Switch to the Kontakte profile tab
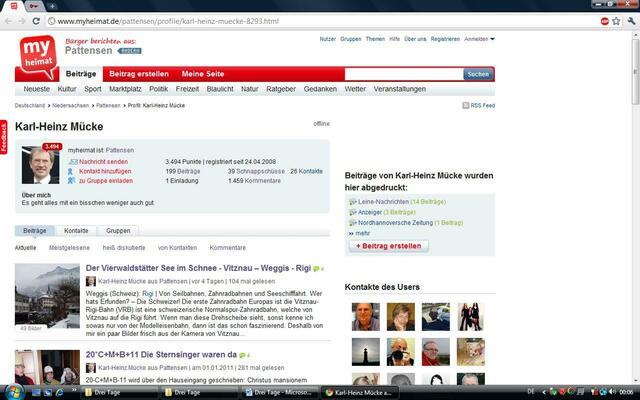Screen dimensions: 640x400 [x=76, y=231]
